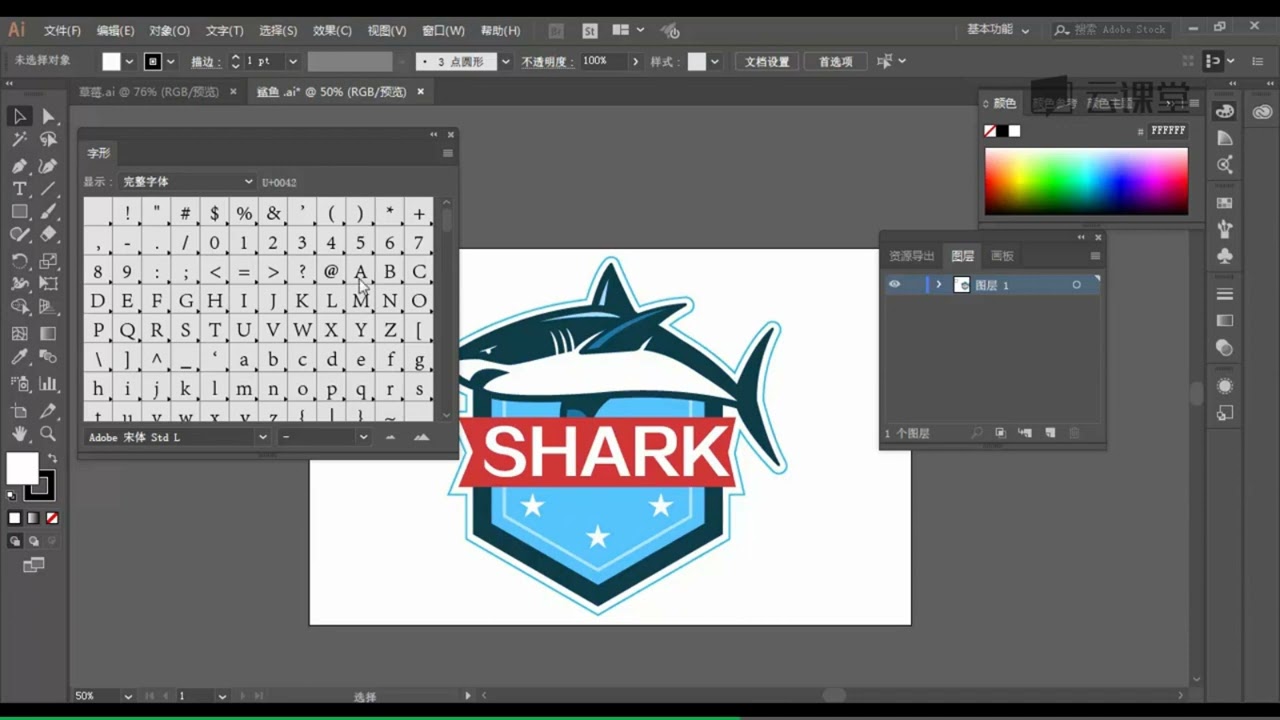
Task: Select the Hand tool
Action: 19,434
